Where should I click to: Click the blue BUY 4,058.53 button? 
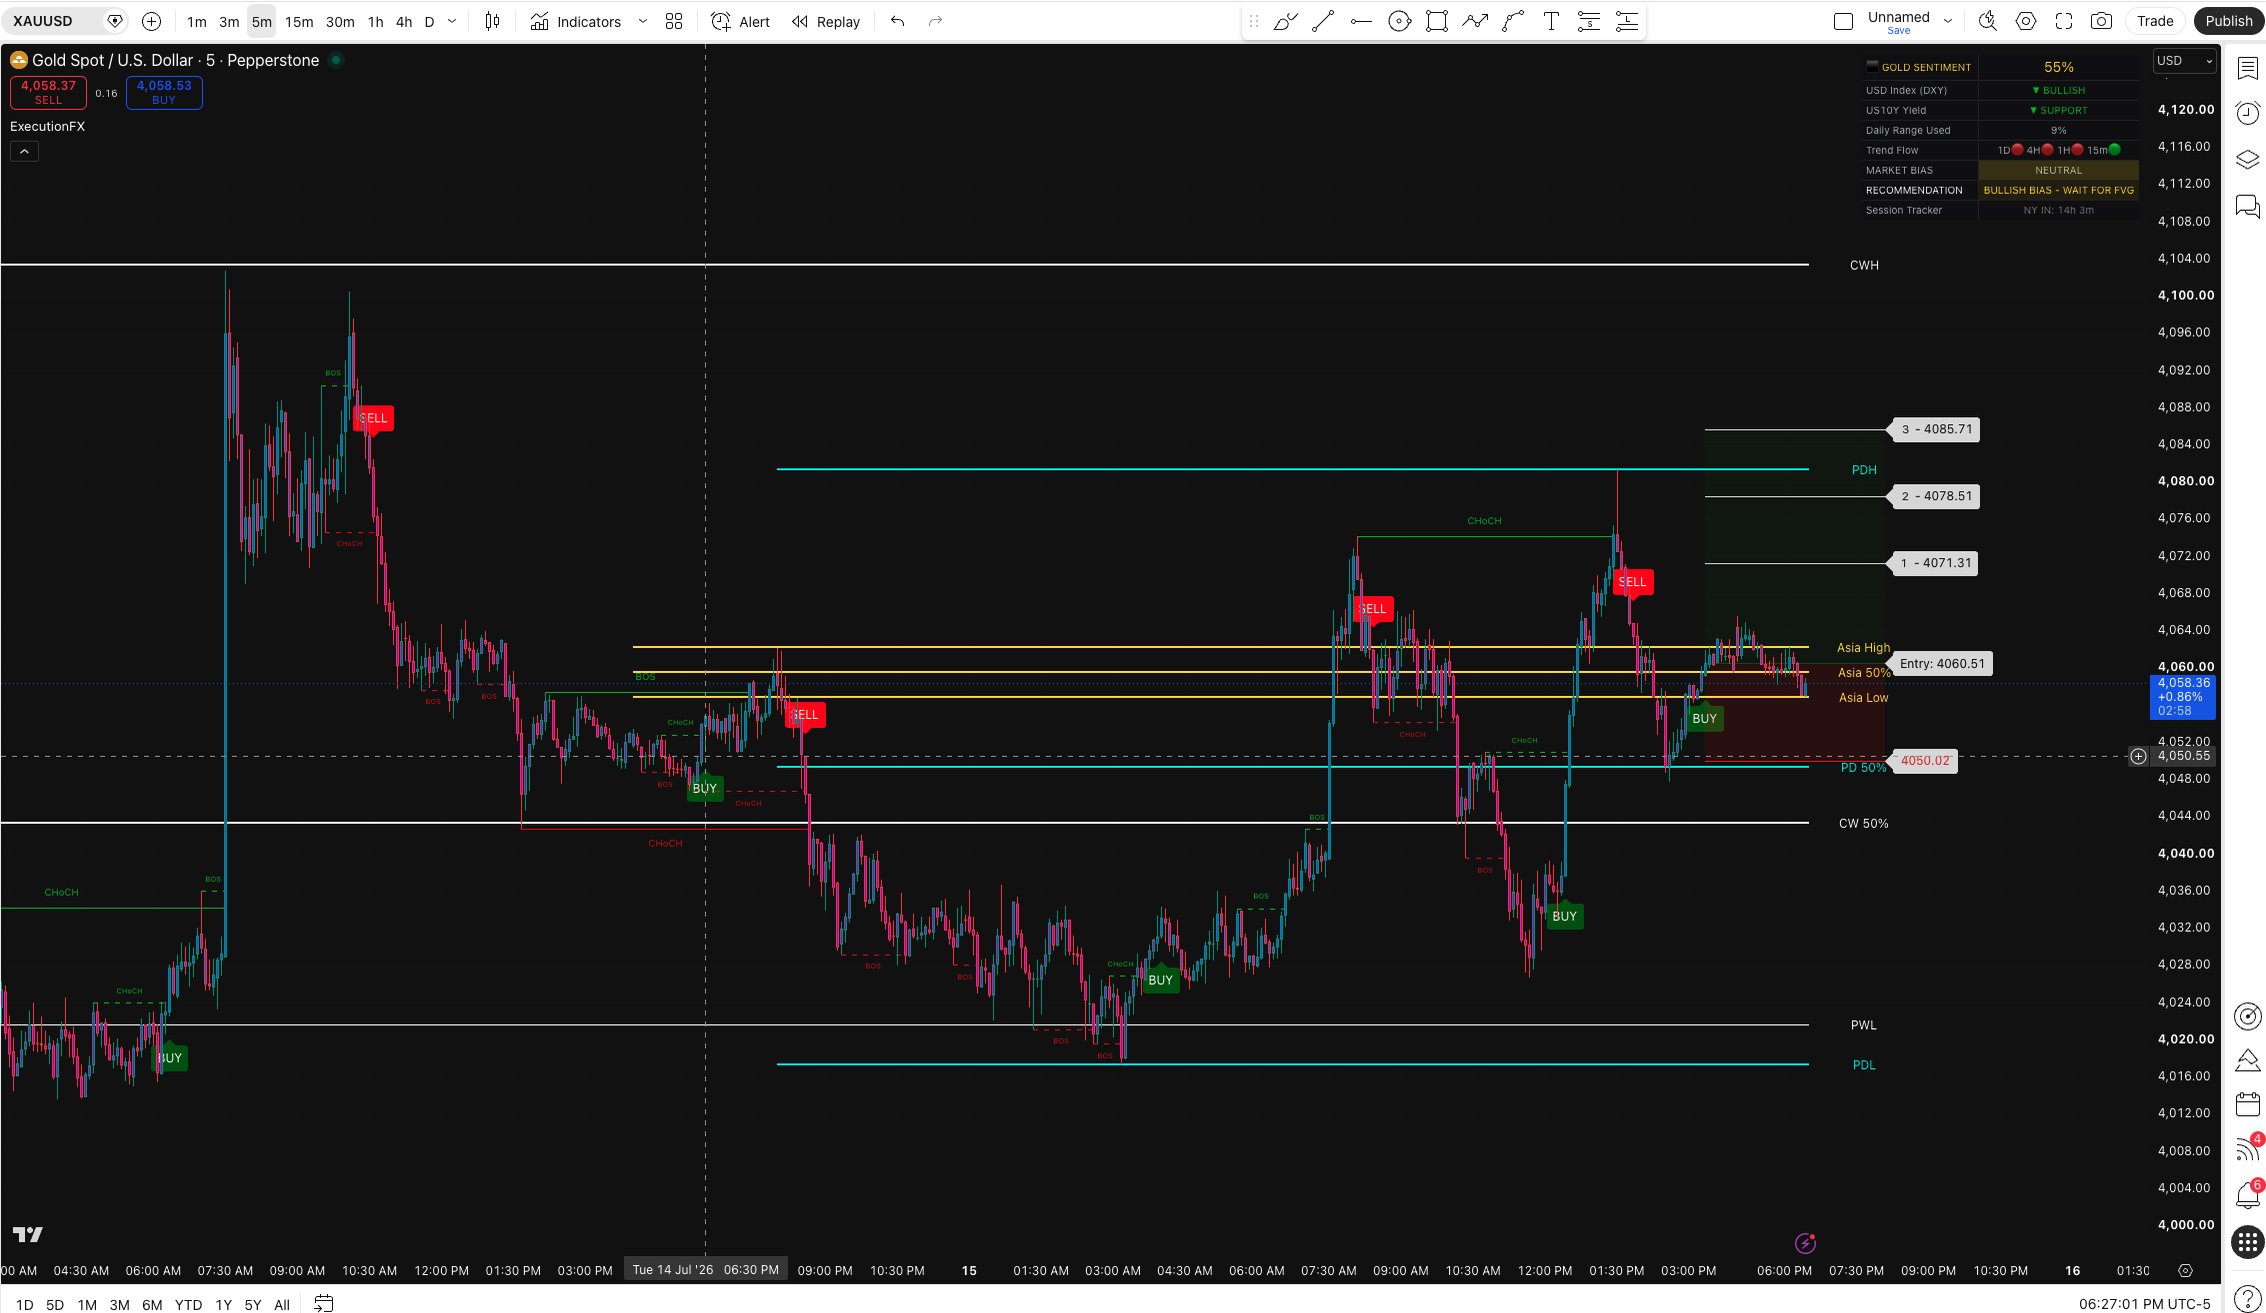[x=164, y=92]
